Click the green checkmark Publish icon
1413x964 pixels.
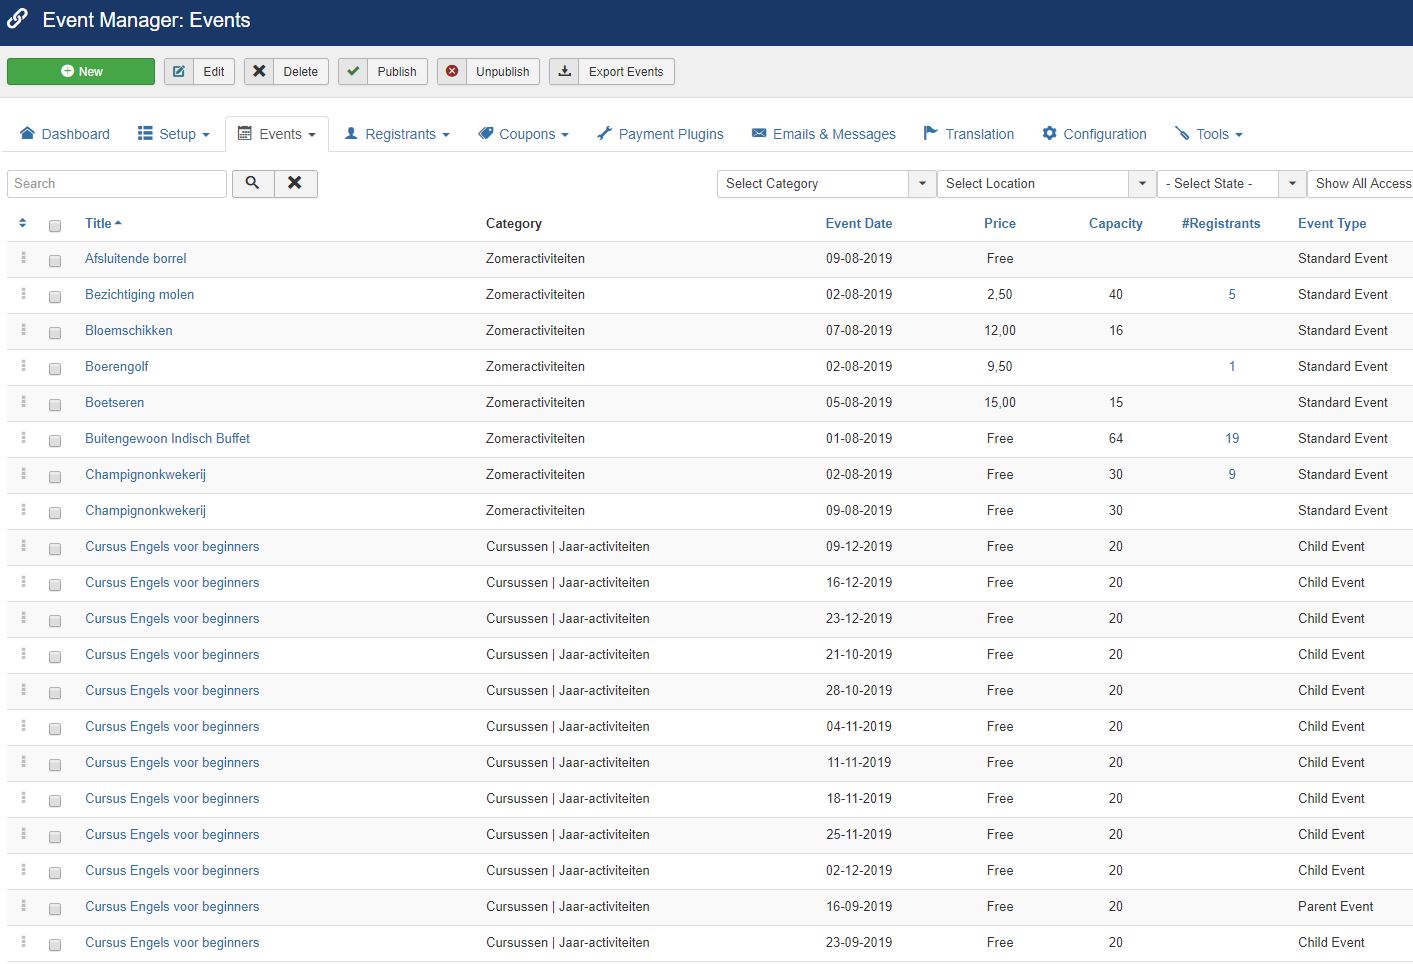click(x=353, y=72)
